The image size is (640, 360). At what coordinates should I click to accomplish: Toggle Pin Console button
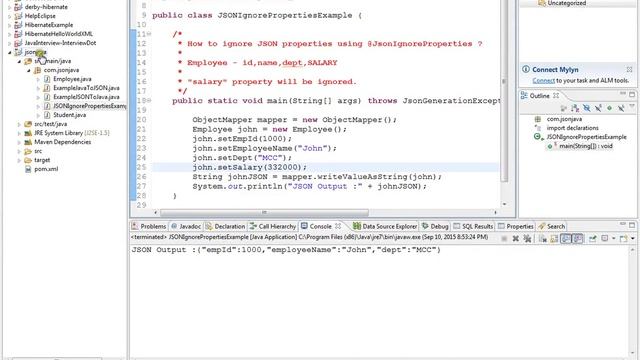[592, 239]
